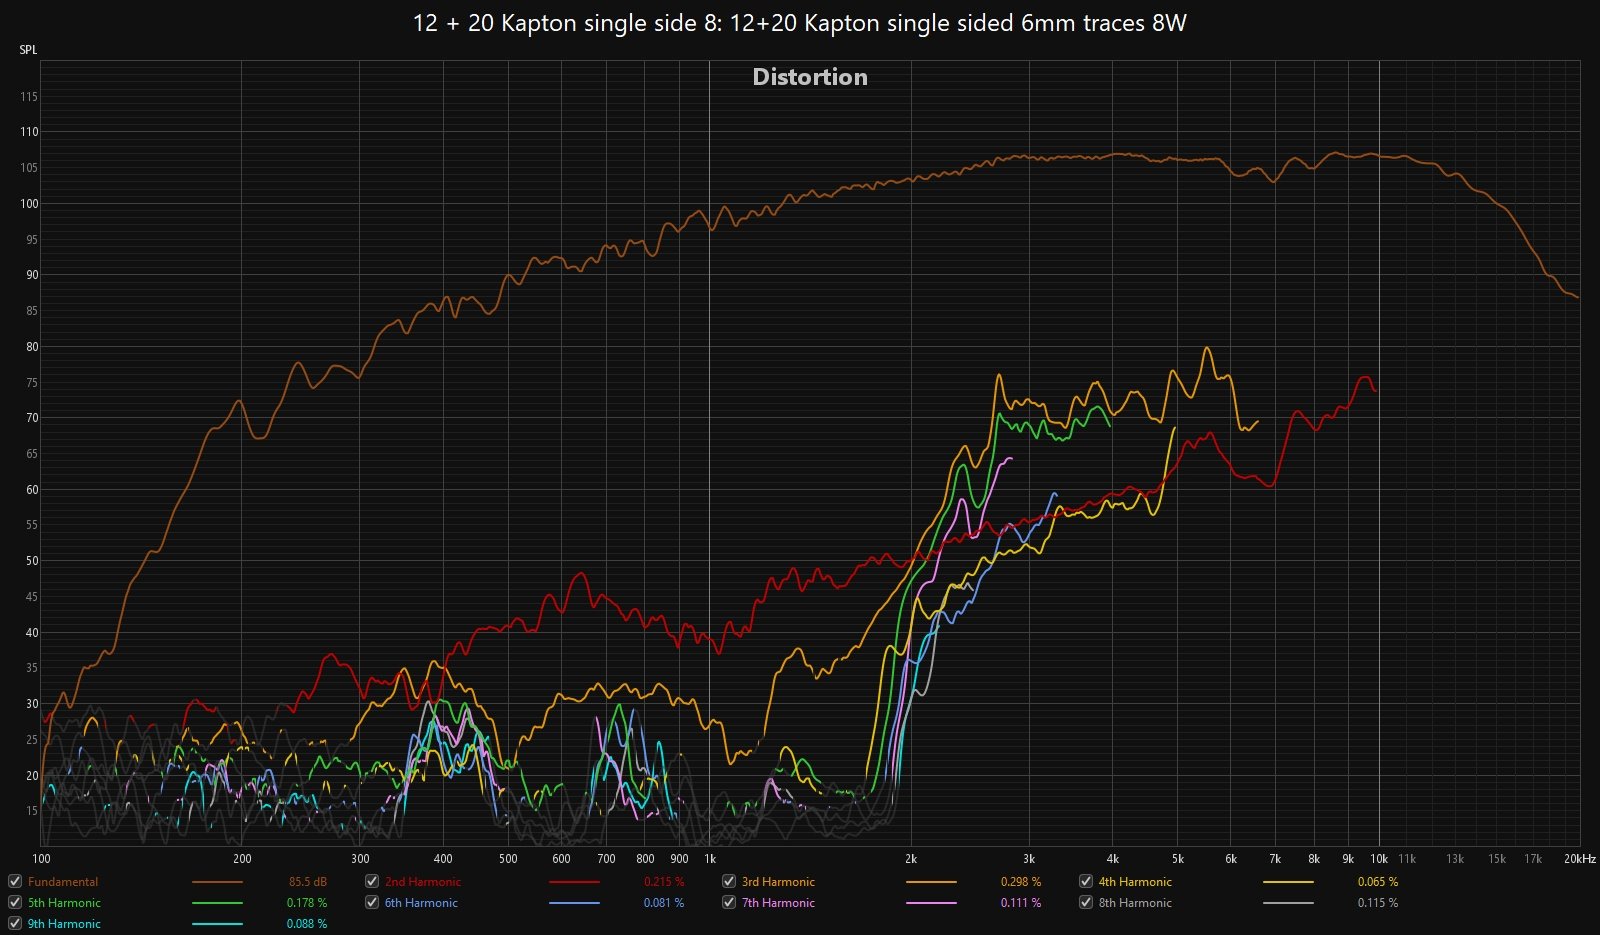Click the 8th Harmonic legend label
The image size is (1600, 935).
[1135, 903]
